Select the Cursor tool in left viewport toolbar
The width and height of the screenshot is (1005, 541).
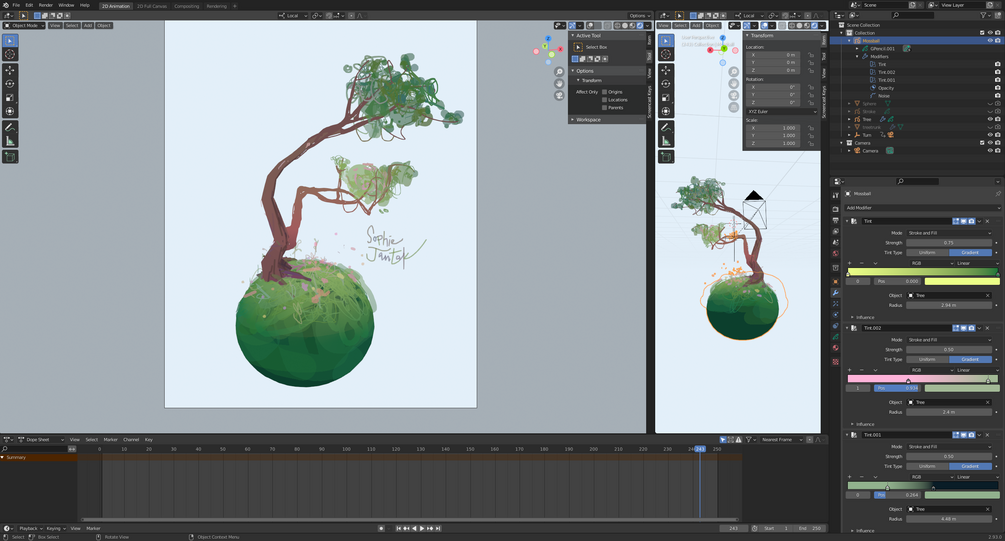[10, 54]
